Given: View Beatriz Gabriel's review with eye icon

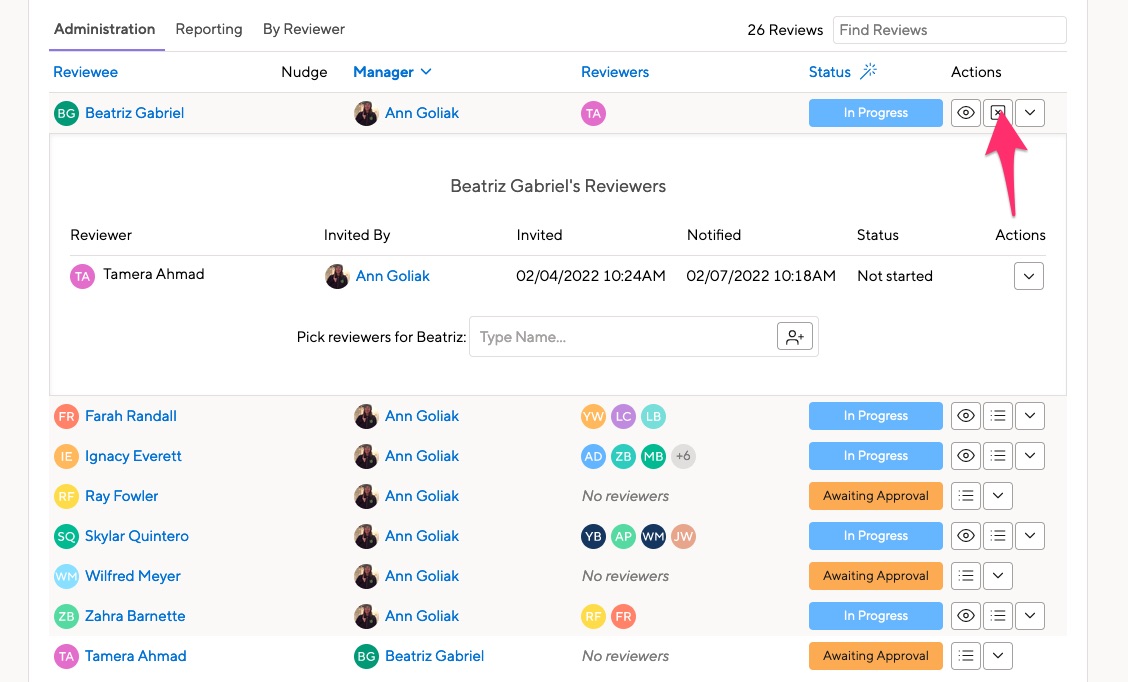Looking at the screenshot, I should point(965,113).
